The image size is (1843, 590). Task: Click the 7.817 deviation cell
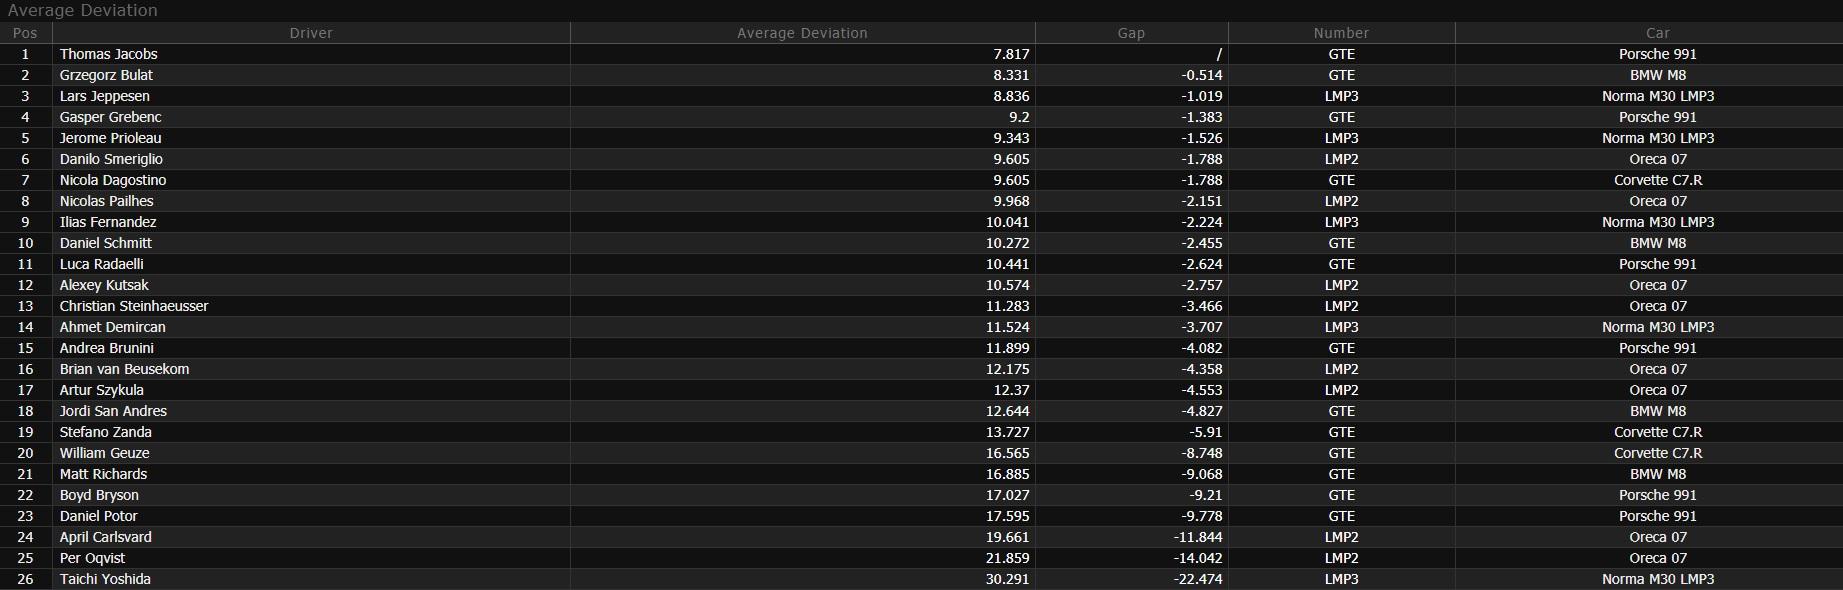1011,54
